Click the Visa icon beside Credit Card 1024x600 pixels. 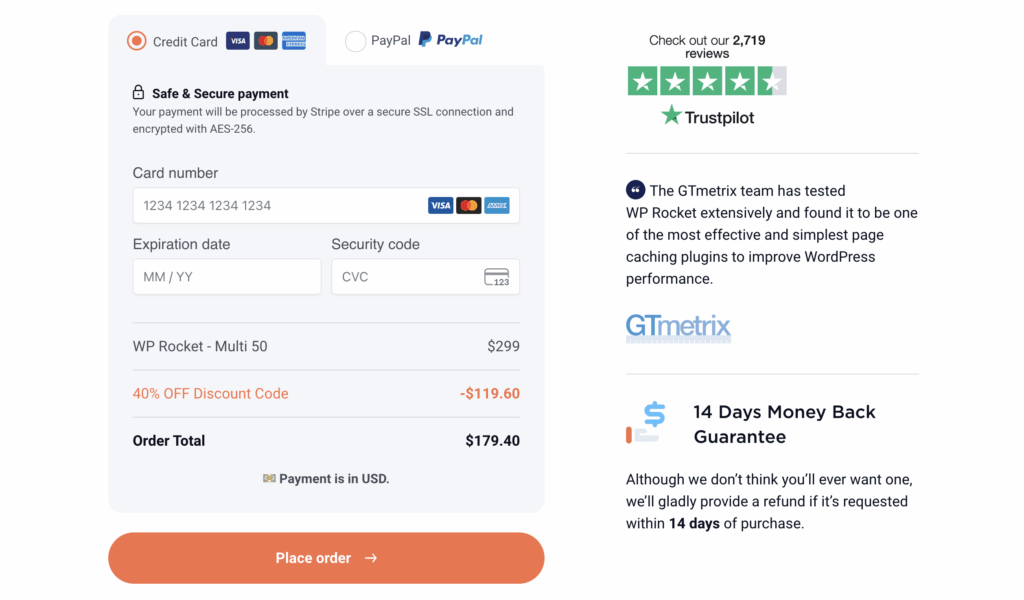point(237,41)
